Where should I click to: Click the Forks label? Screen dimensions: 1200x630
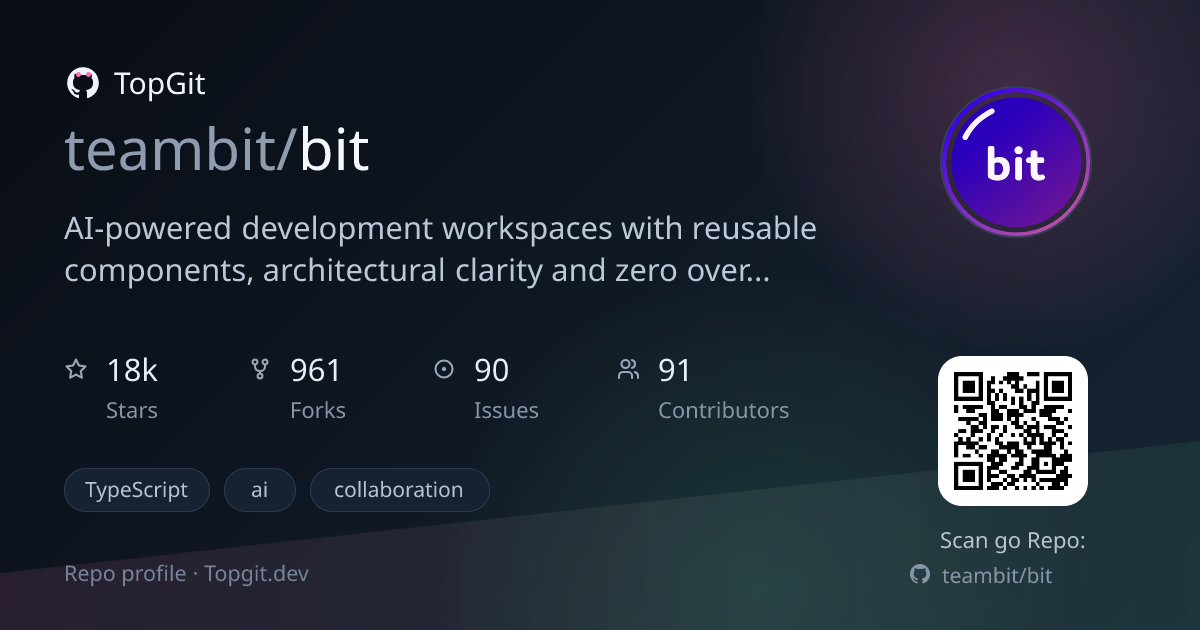point(318,410)
